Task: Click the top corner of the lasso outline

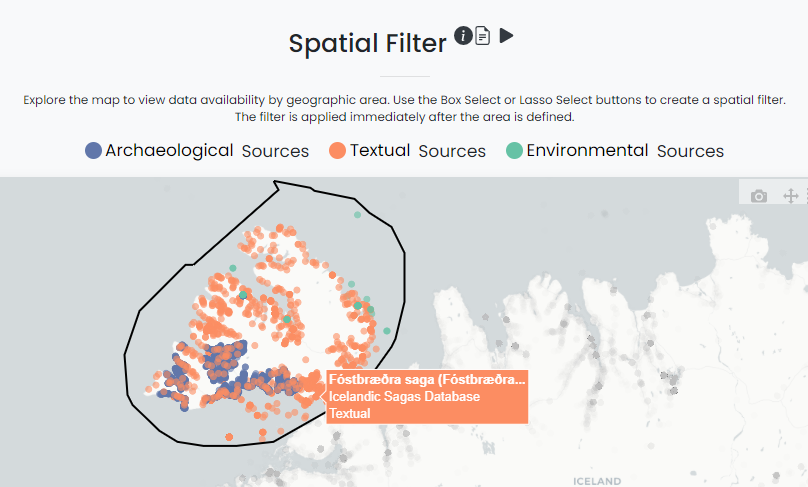Action: 275,182
